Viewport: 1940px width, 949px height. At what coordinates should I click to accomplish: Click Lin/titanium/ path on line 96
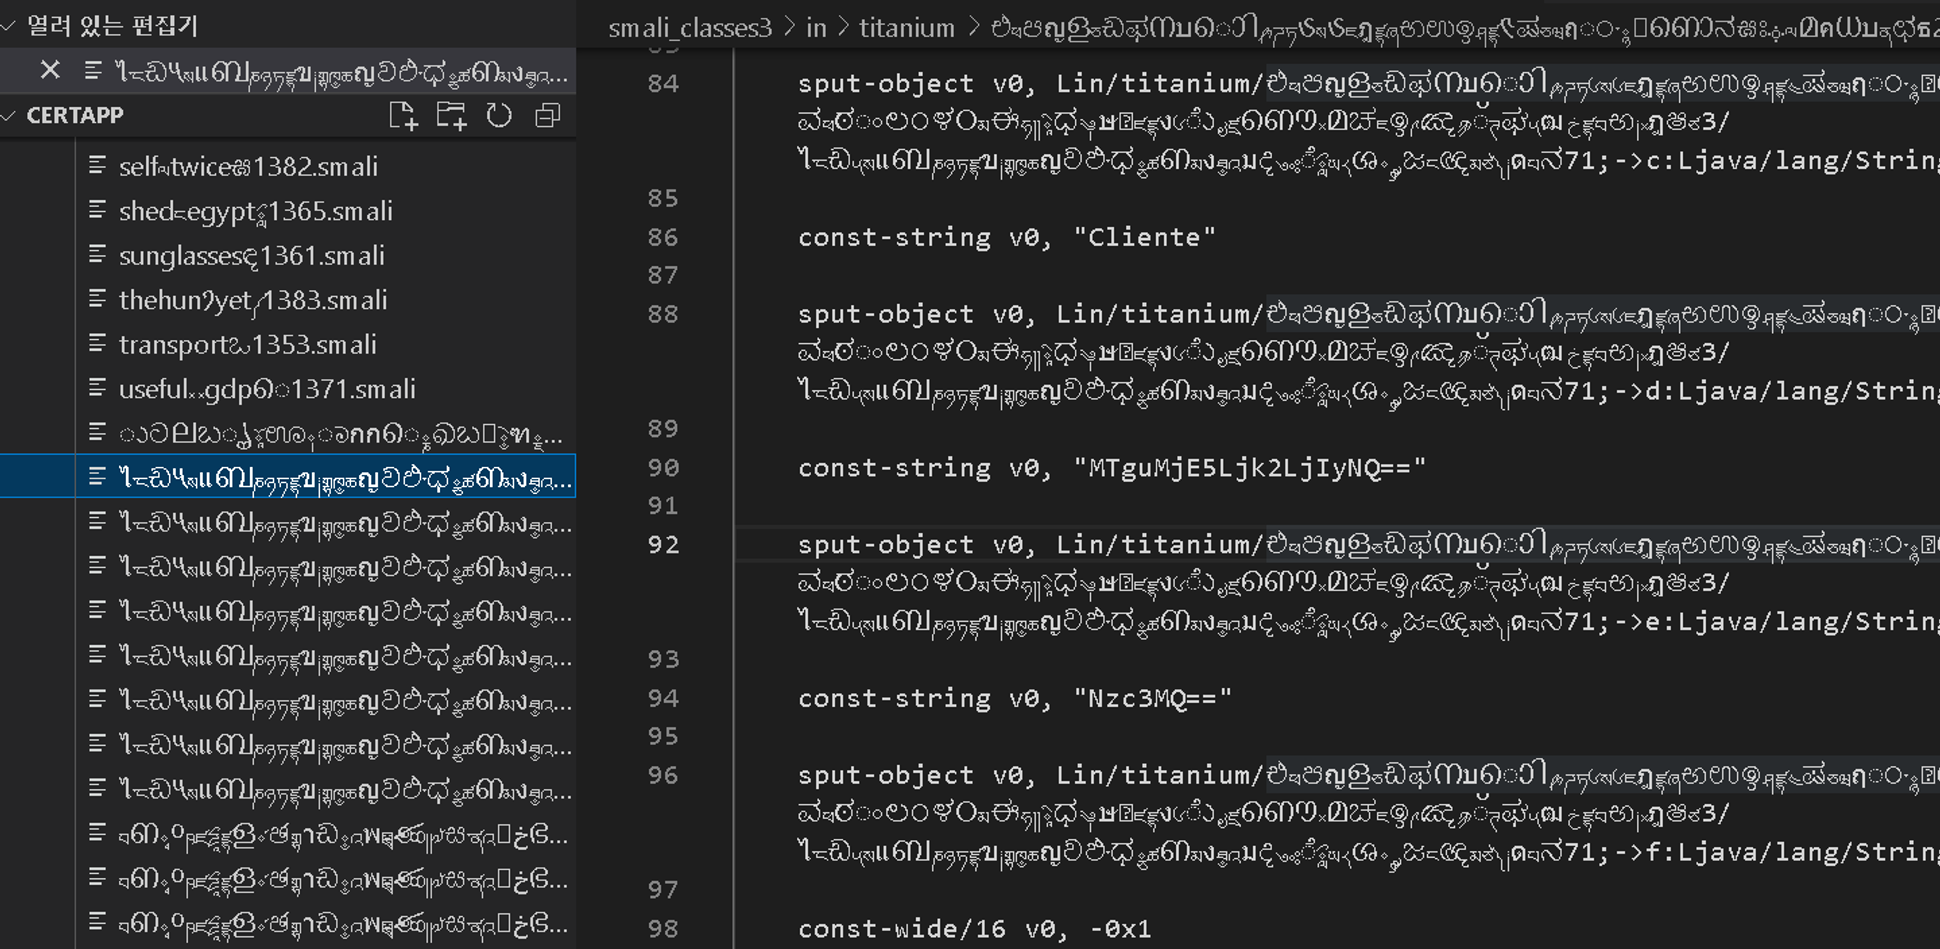pos(1160,776)
